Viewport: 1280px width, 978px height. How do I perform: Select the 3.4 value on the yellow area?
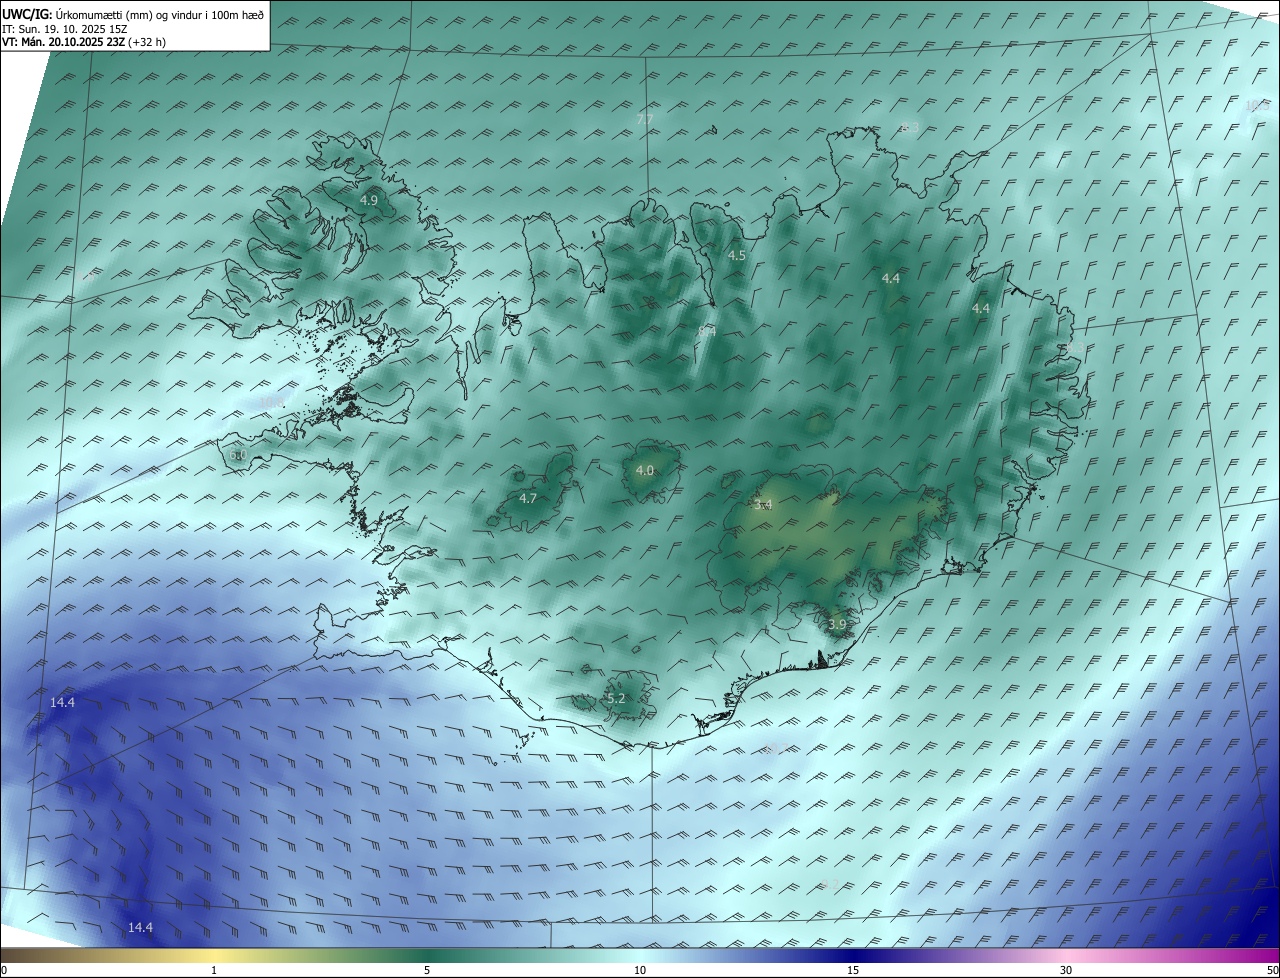(x=763, y=505)
